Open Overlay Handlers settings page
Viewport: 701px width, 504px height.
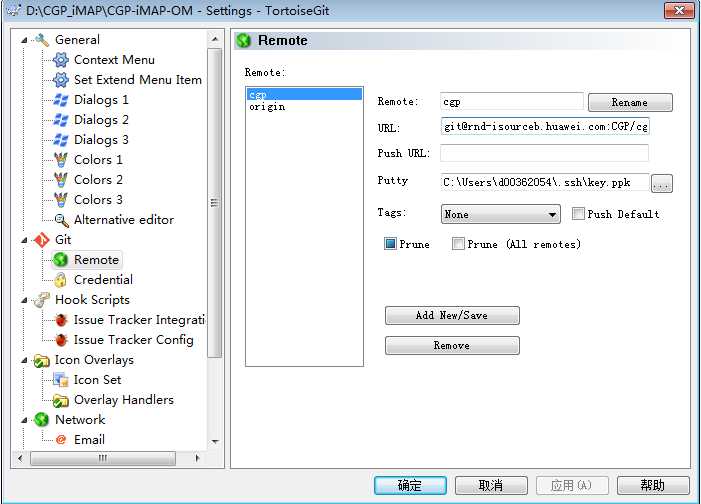(124, 400)
